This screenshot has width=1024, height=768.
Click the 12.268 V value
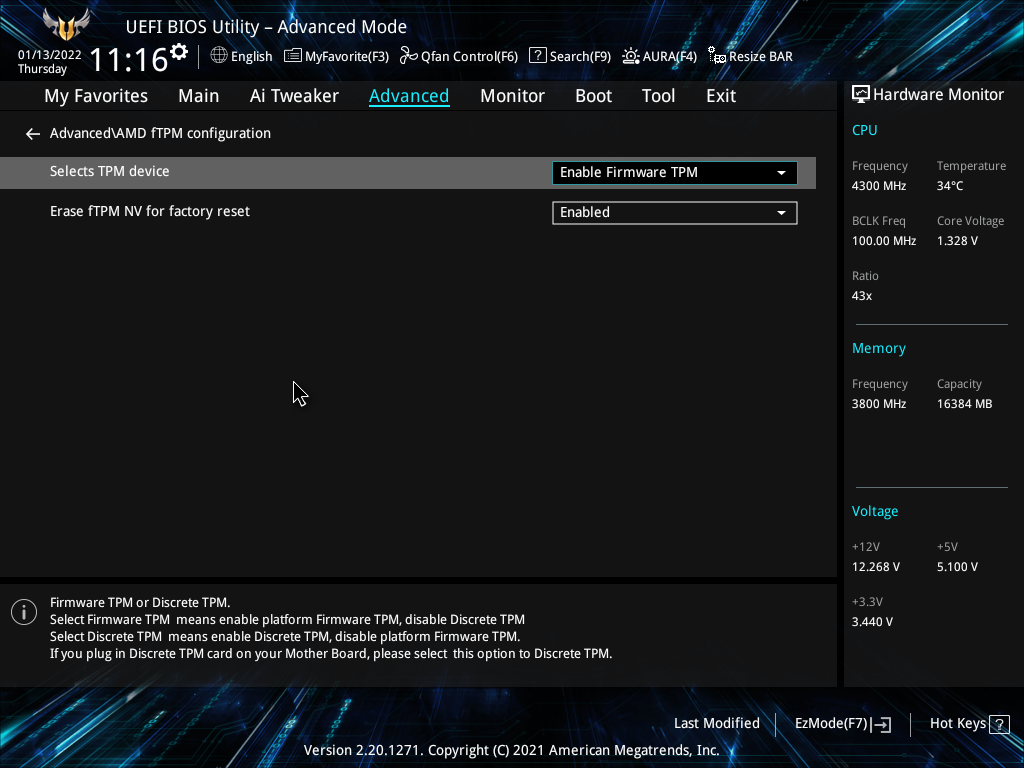coord(875,568)
